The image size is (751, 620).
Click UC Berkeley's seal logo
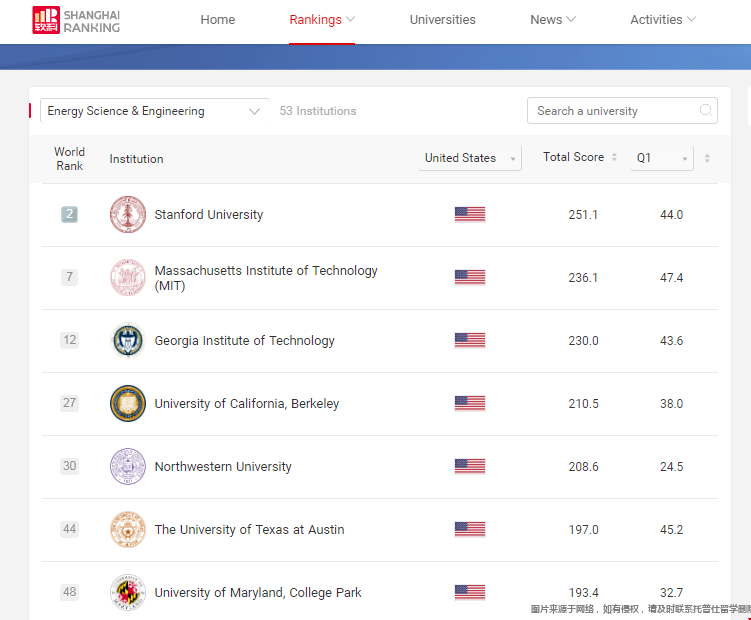pos(128,403)
